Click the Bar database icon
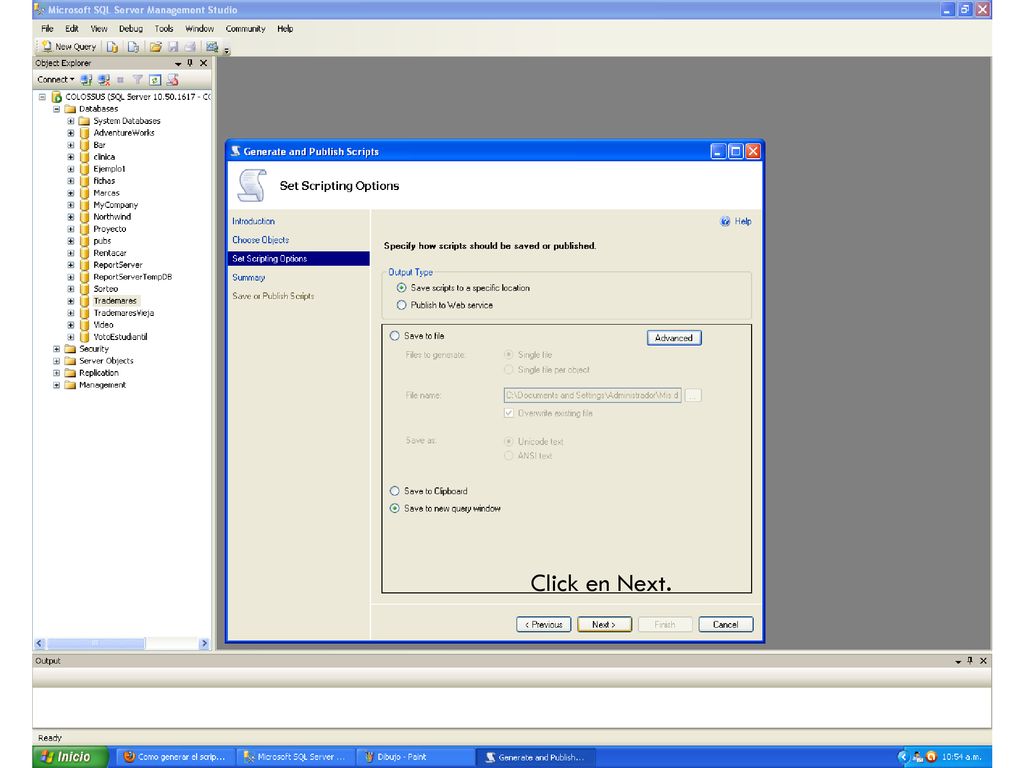Screen dimensions: 1024x768 (84, 145)
